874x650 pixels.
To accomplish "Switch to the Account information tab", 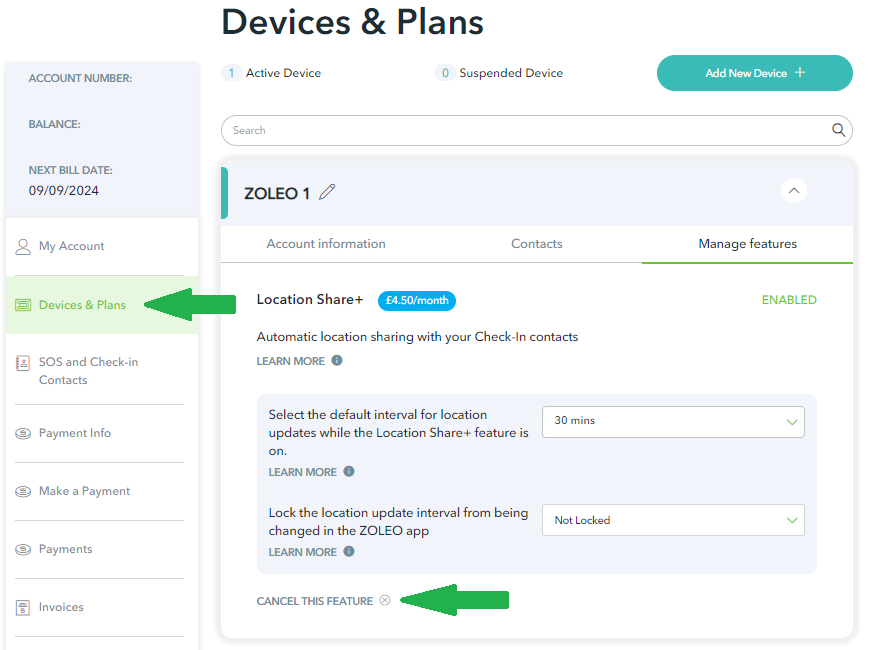I will pyautogui.click(x=326, y=244).
